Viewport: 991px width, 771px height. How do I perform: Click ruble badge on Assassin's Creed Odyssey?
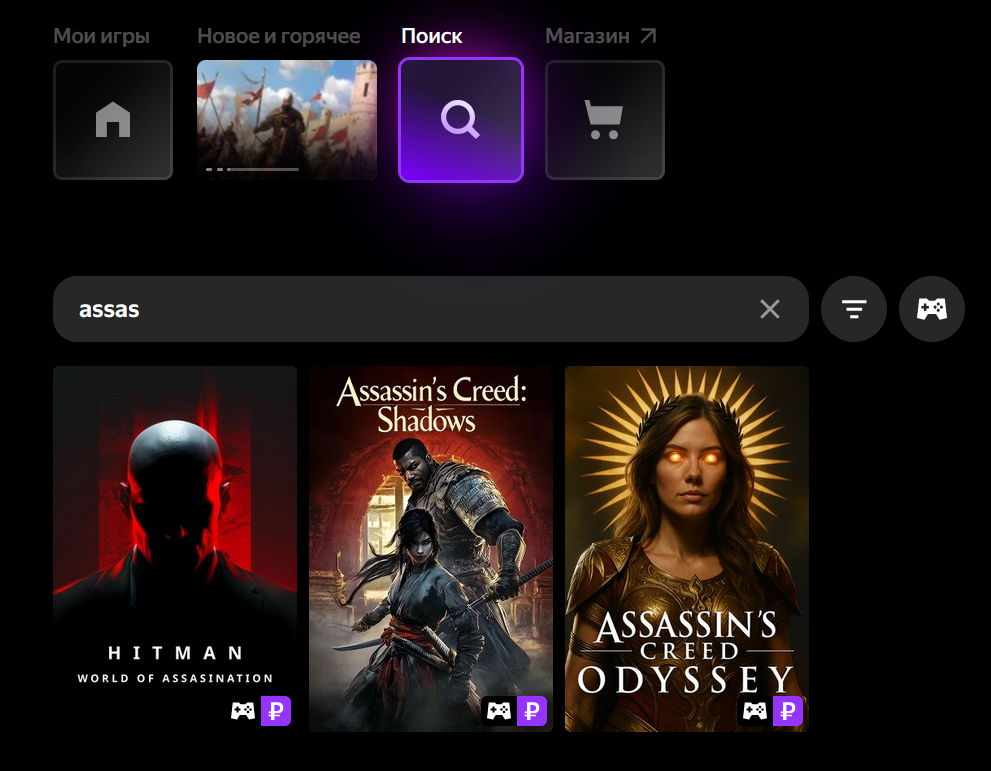[x=788, y=711]
